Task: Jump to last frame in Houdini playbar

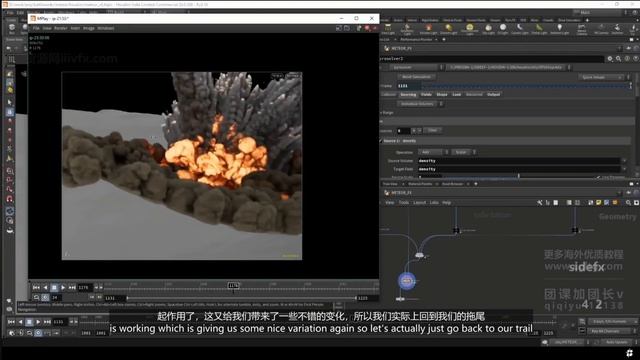Action: [47, 322]
